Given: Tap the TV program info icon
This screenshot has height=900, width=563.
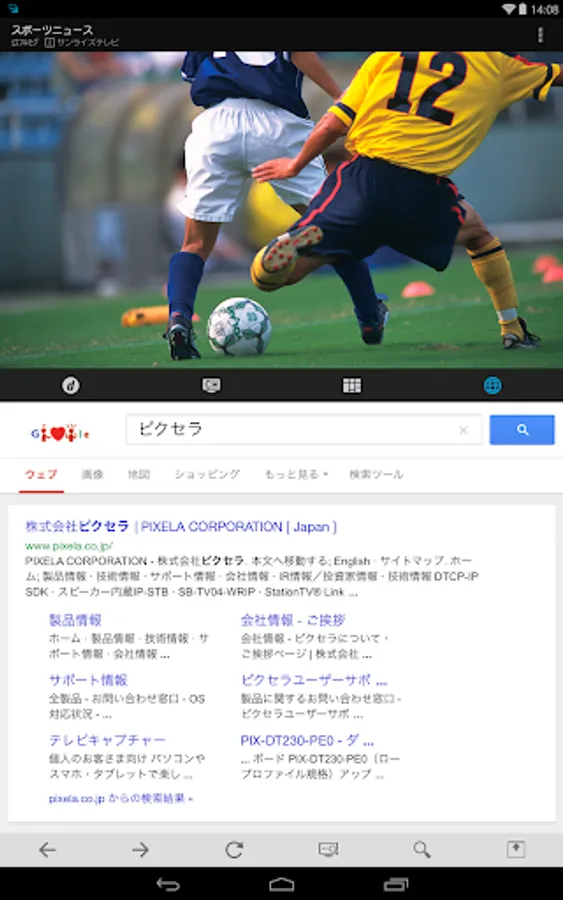Looking at the screenshot, I should pos(211,385).
